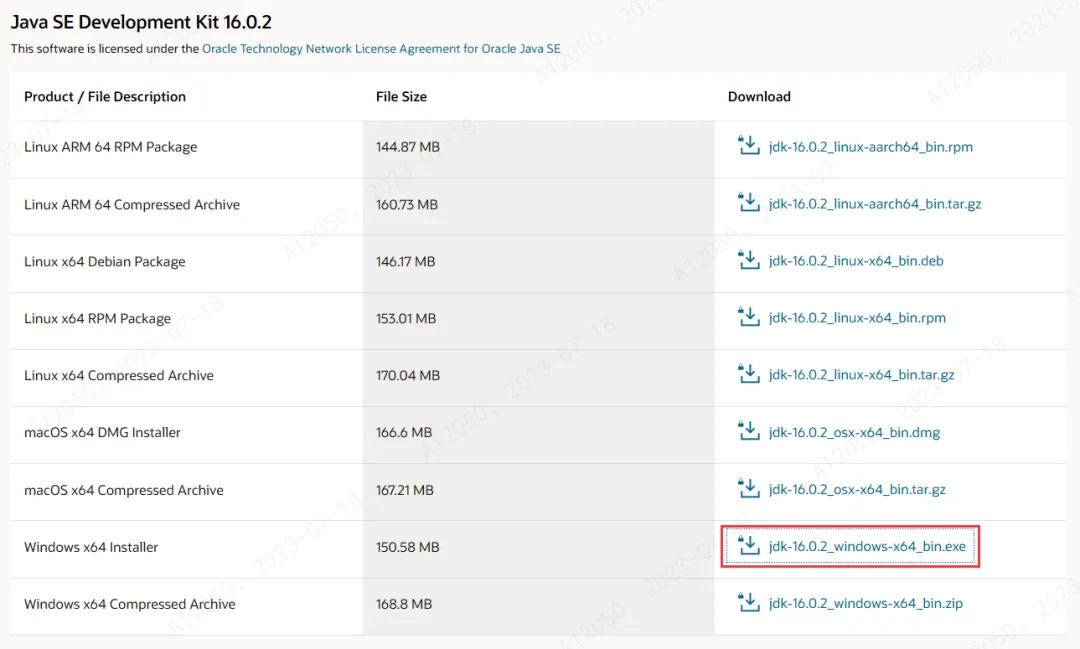The height and width of the screenshot is (649, 1080).
Task: Download jdk-16.0.2_windows-x64_bin.exe installer link
Action: 867,546
